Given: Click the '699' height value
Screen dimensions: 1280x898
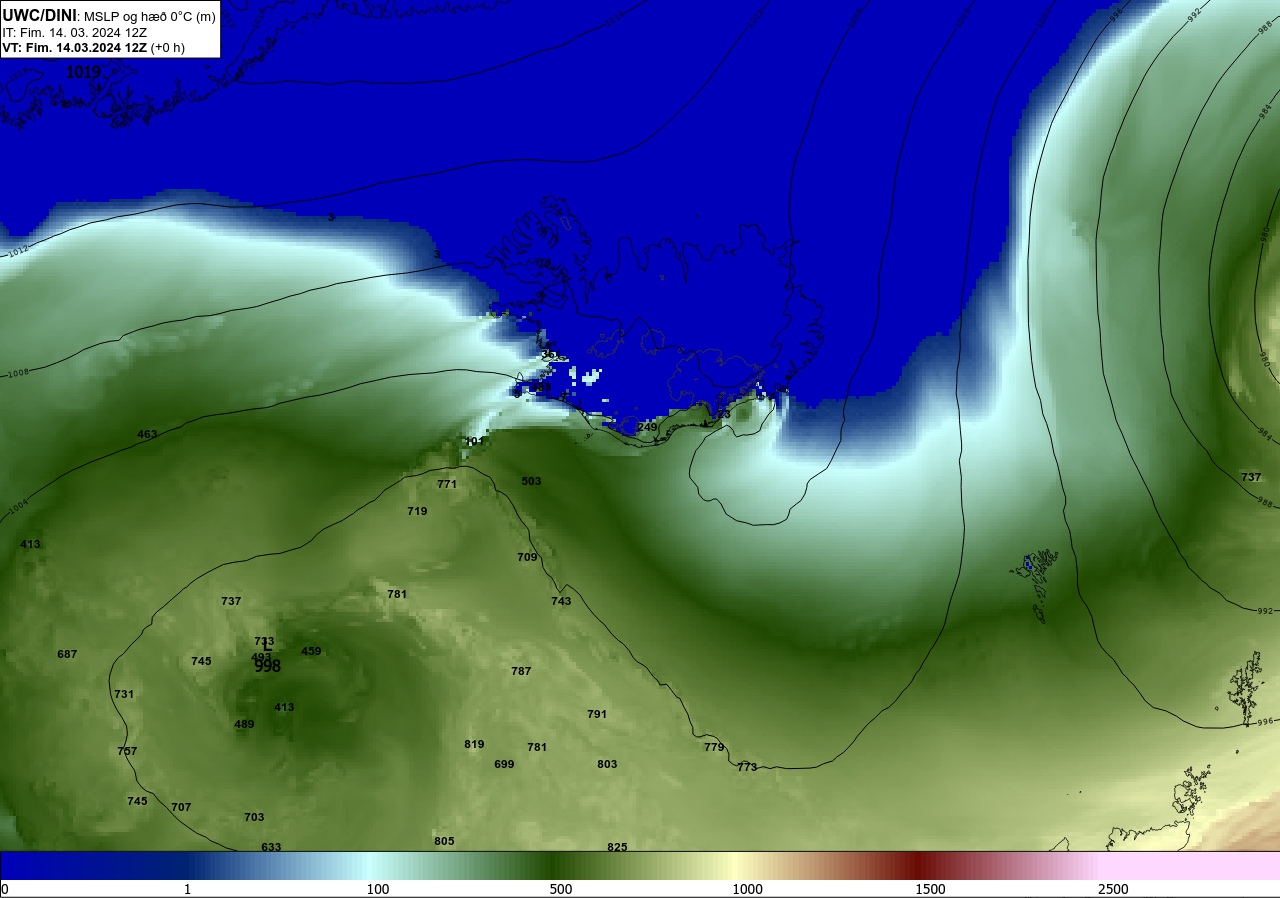Looking at the screenshot, I should pos(504,764).
